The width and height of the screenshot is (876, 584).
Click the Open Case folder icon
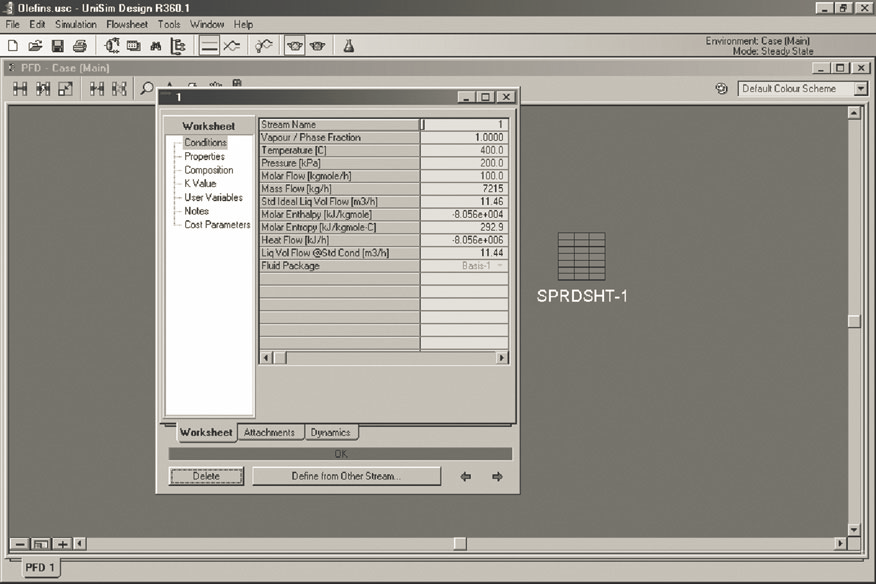pos(35,46)
